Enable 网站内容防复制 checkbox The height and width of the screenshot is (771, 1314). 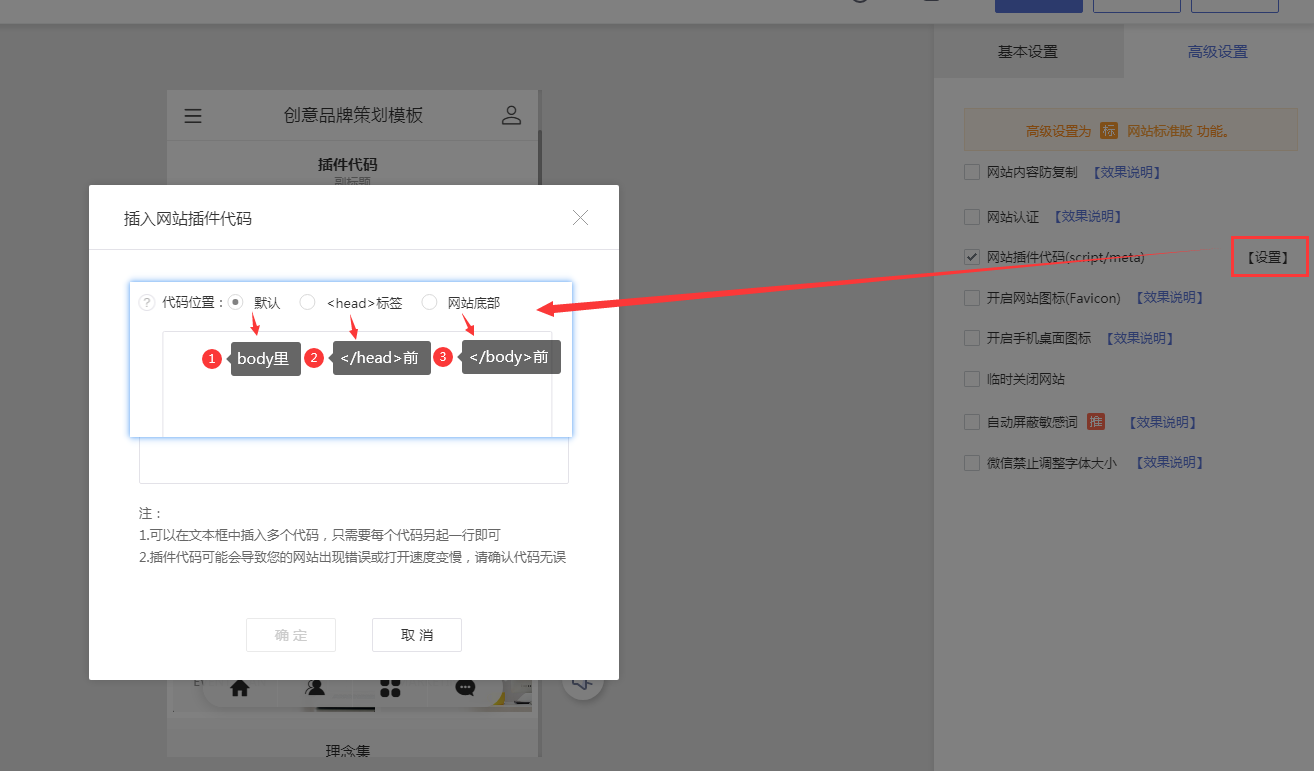tap(972, 172)
